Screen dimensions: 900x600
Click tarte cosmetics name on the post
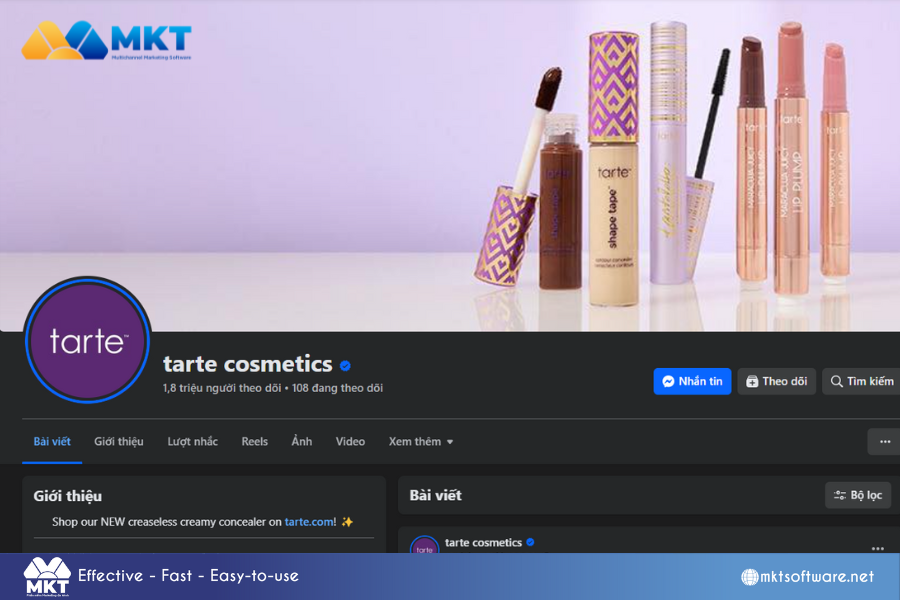[483, 543]
